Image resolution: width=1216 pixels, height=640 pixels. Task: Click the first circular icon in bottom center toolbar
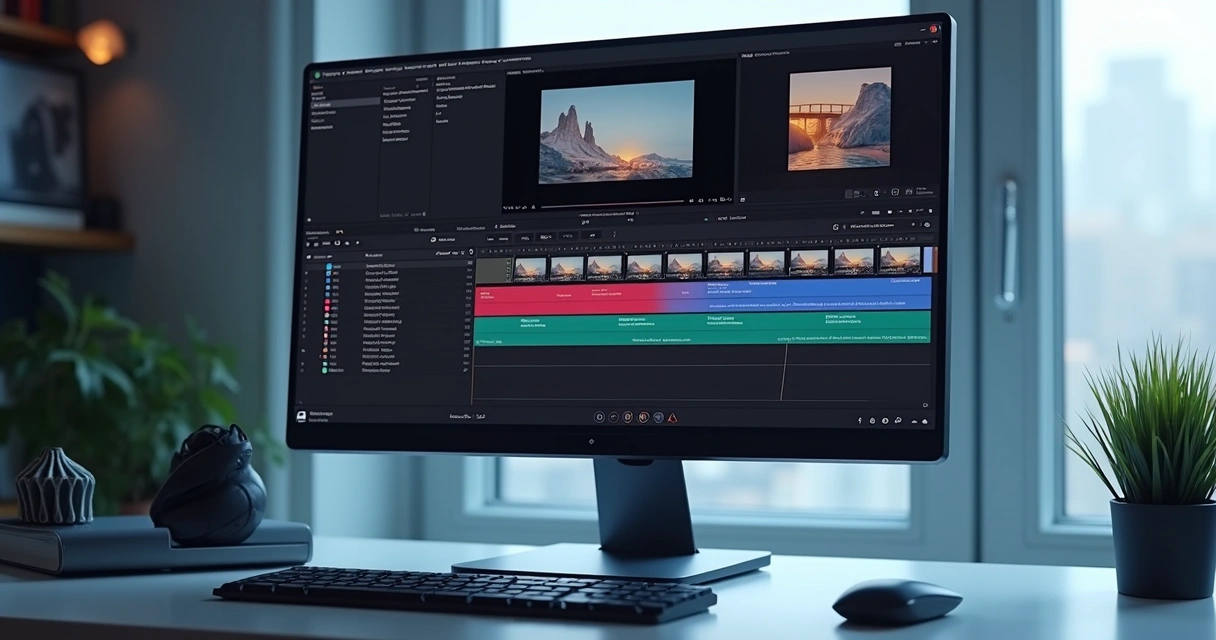[599, 417]
